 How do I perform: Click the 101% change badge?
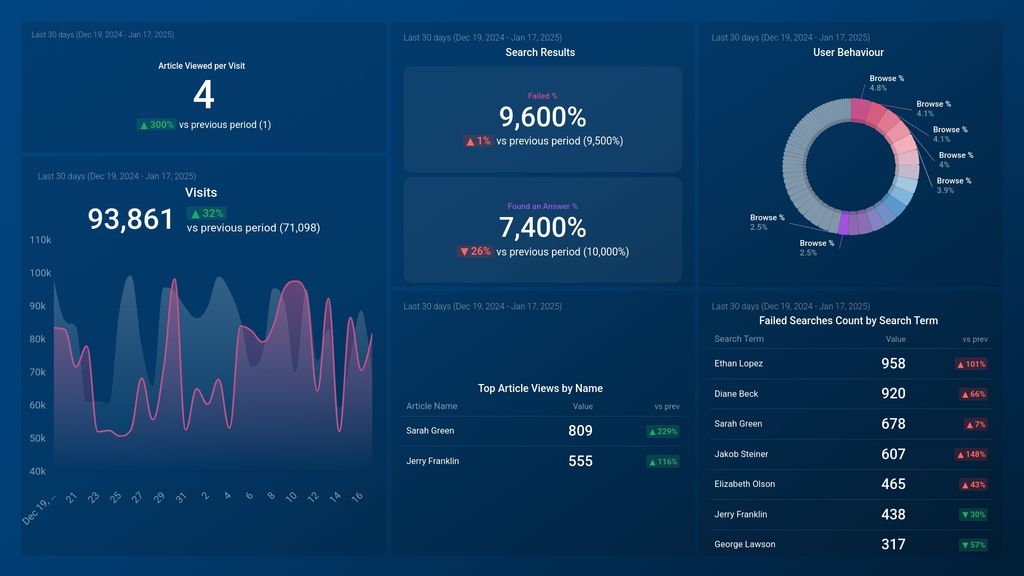[971, 364]
